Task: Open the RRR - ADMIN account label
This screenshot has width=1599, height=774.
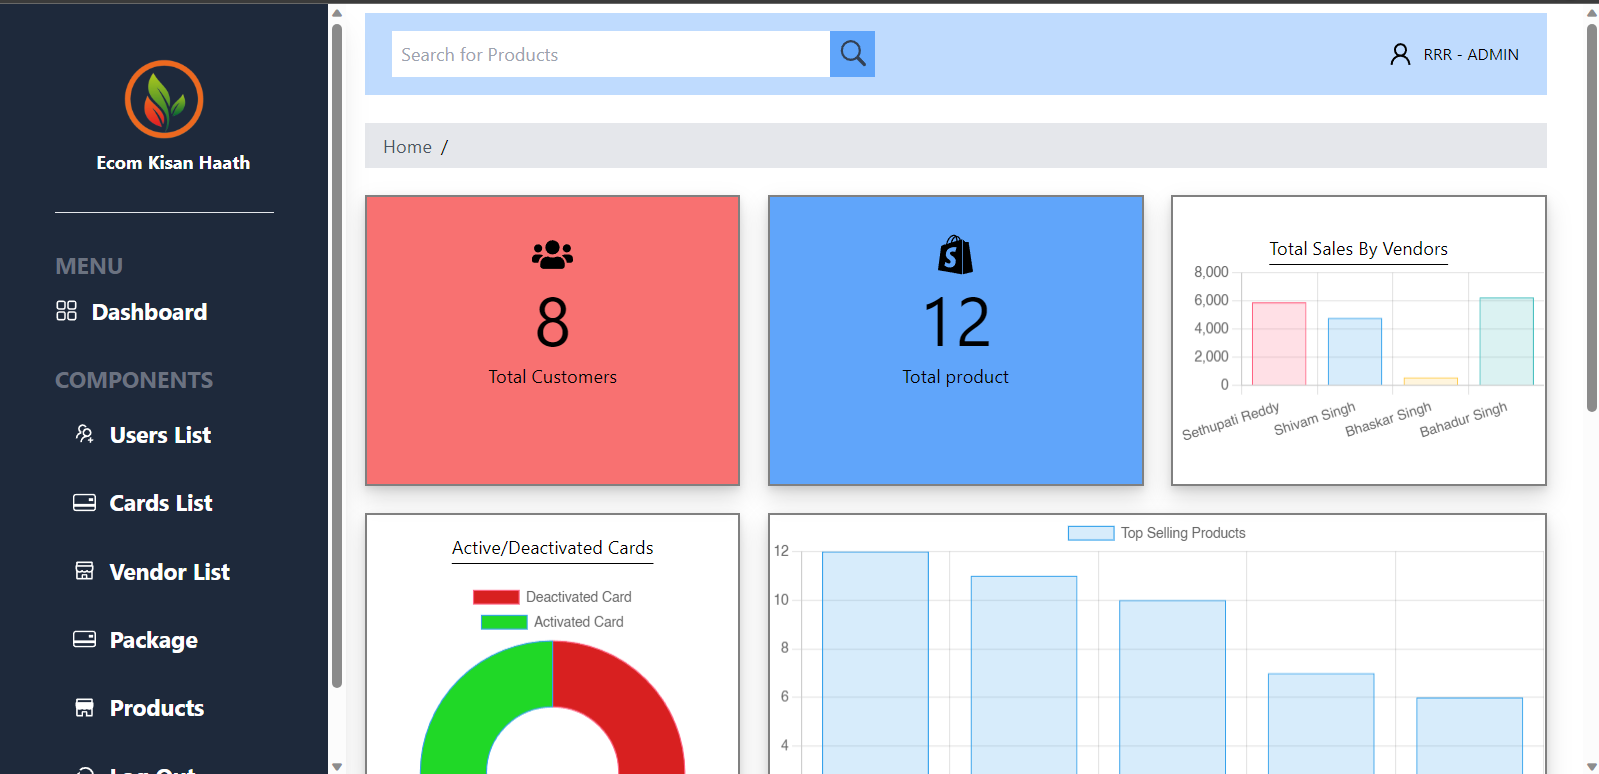Action: [x=1470, y=55]
